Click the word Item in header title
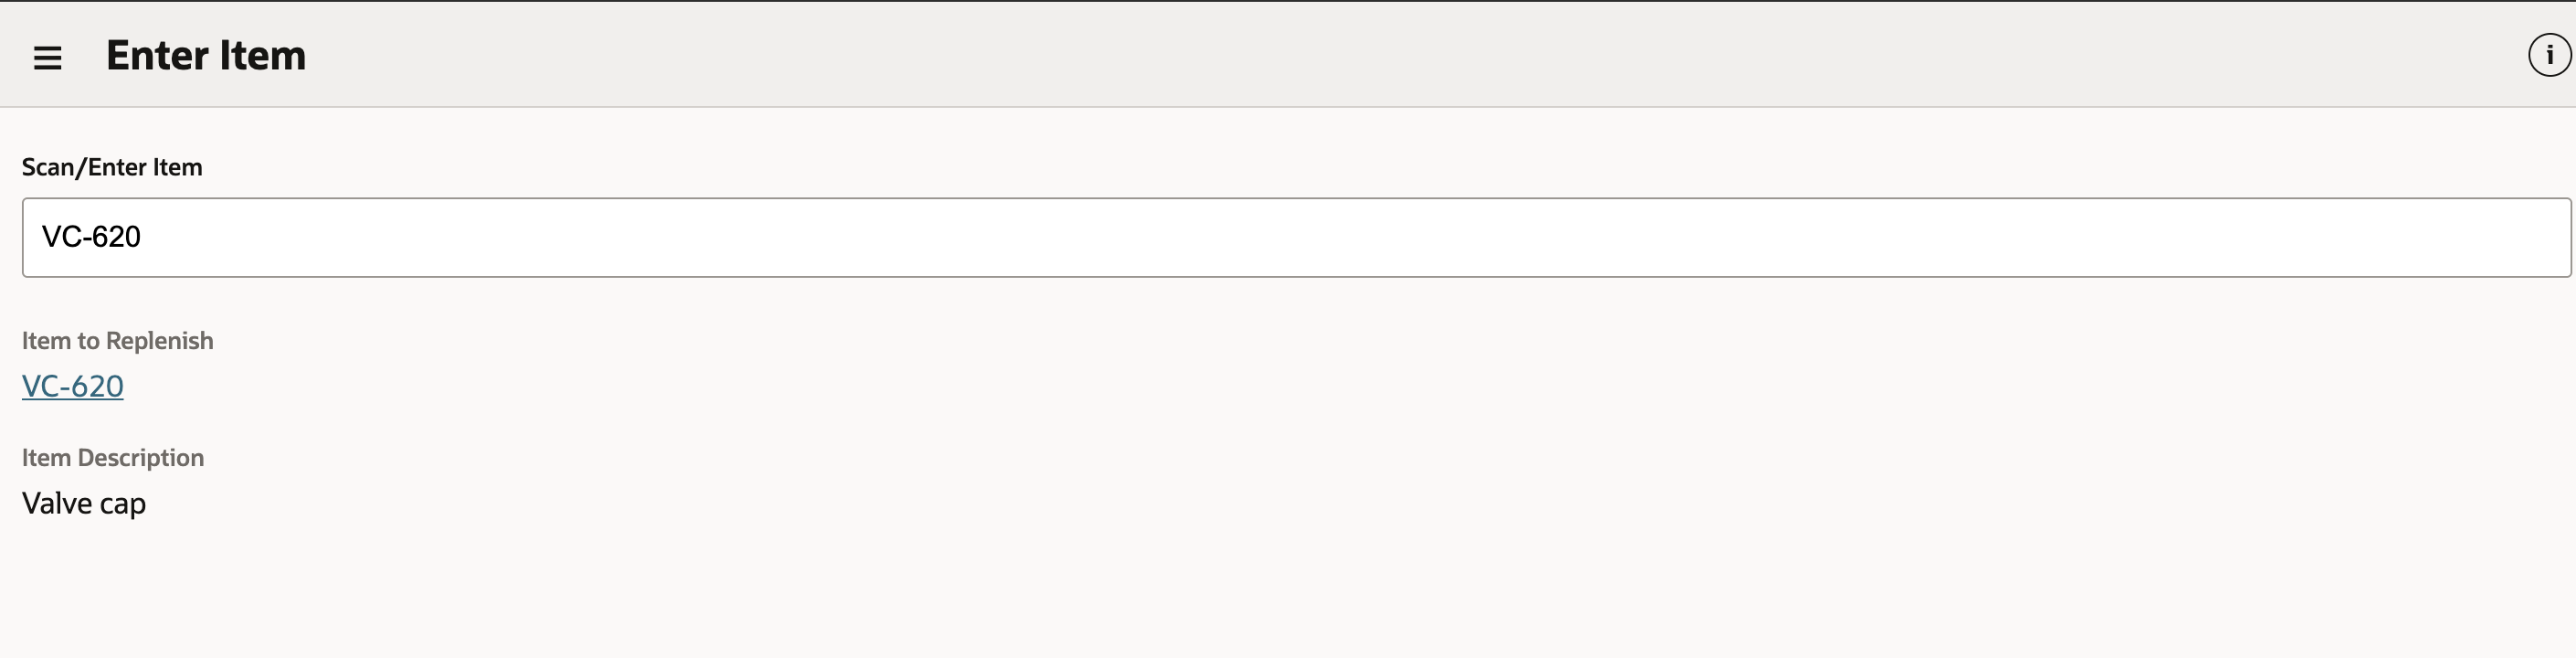The image size is (2576, 658). [x=263, y=55]
